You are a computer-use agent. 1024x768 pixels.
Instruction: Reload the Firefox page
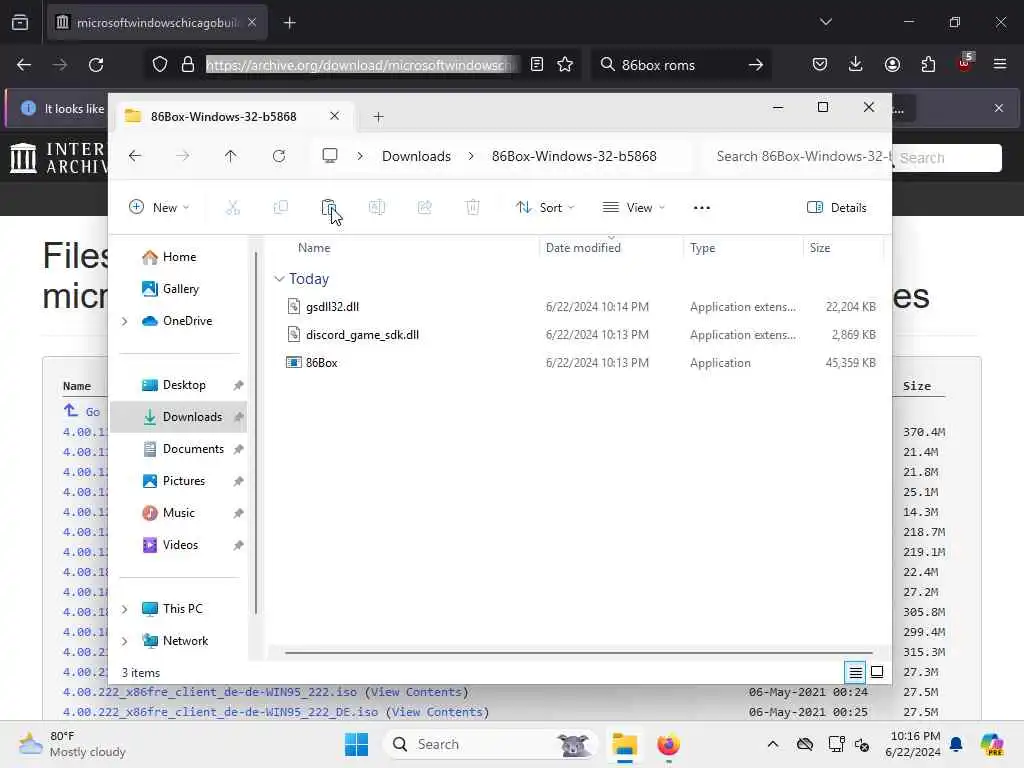[x=96, y=65]
